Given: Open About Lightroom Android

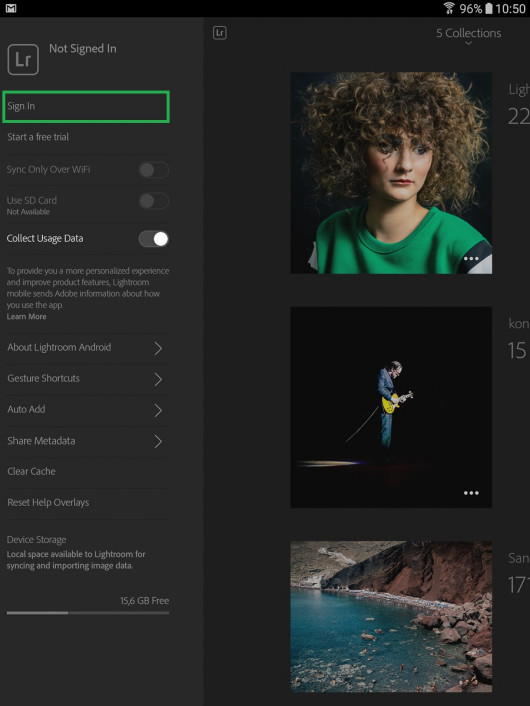Looking at the screenshot, I should pos(86,348).
